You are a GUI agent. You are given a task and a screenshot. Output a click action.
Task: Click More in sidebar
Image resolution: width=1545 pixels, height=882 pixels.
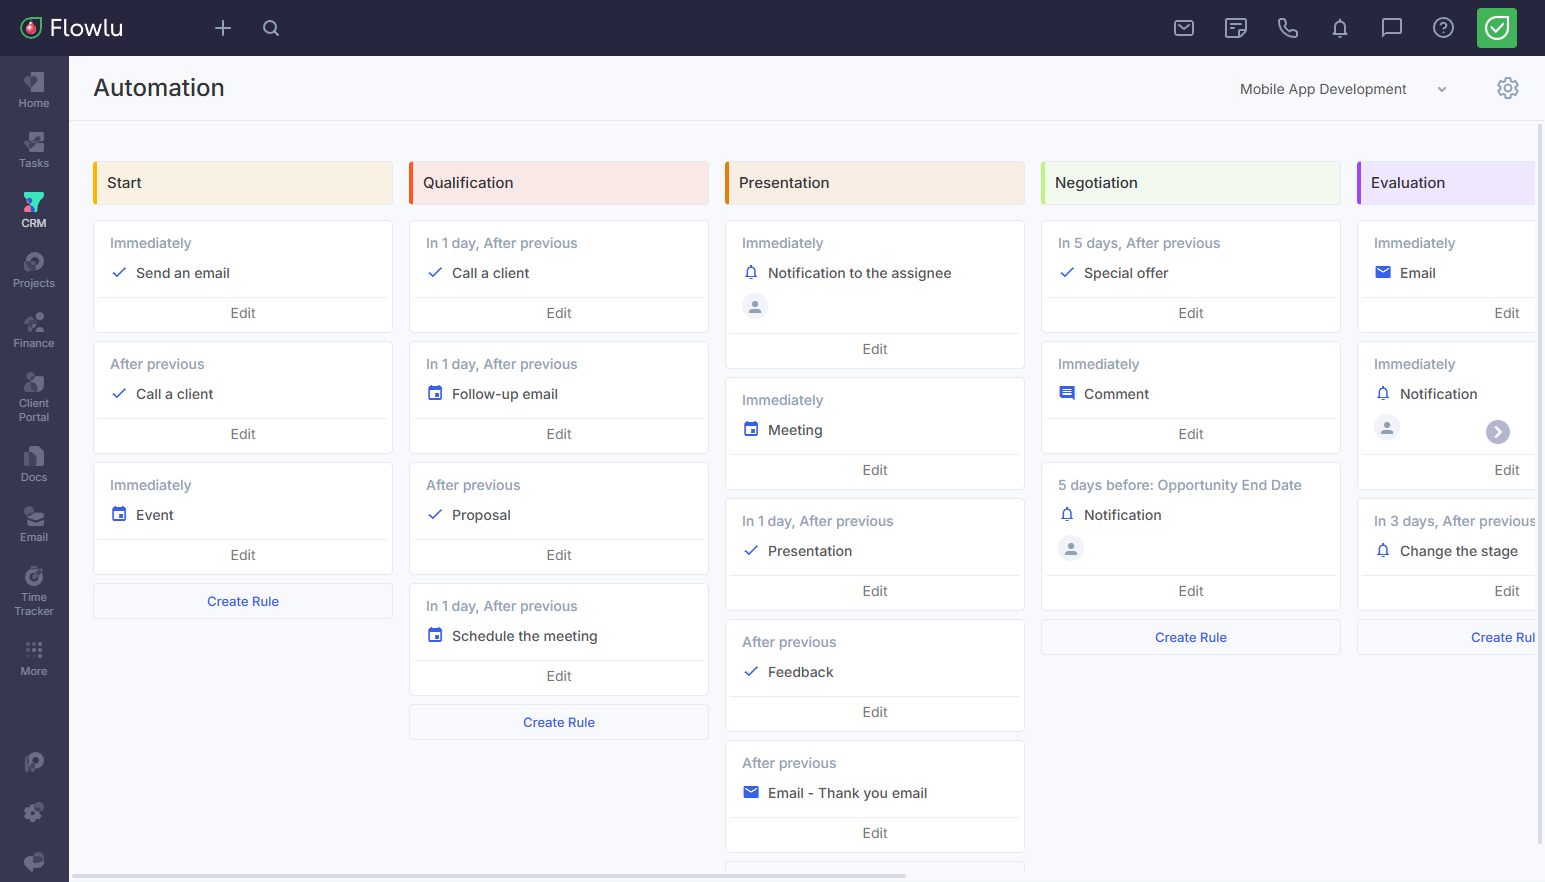click(34, 658)
